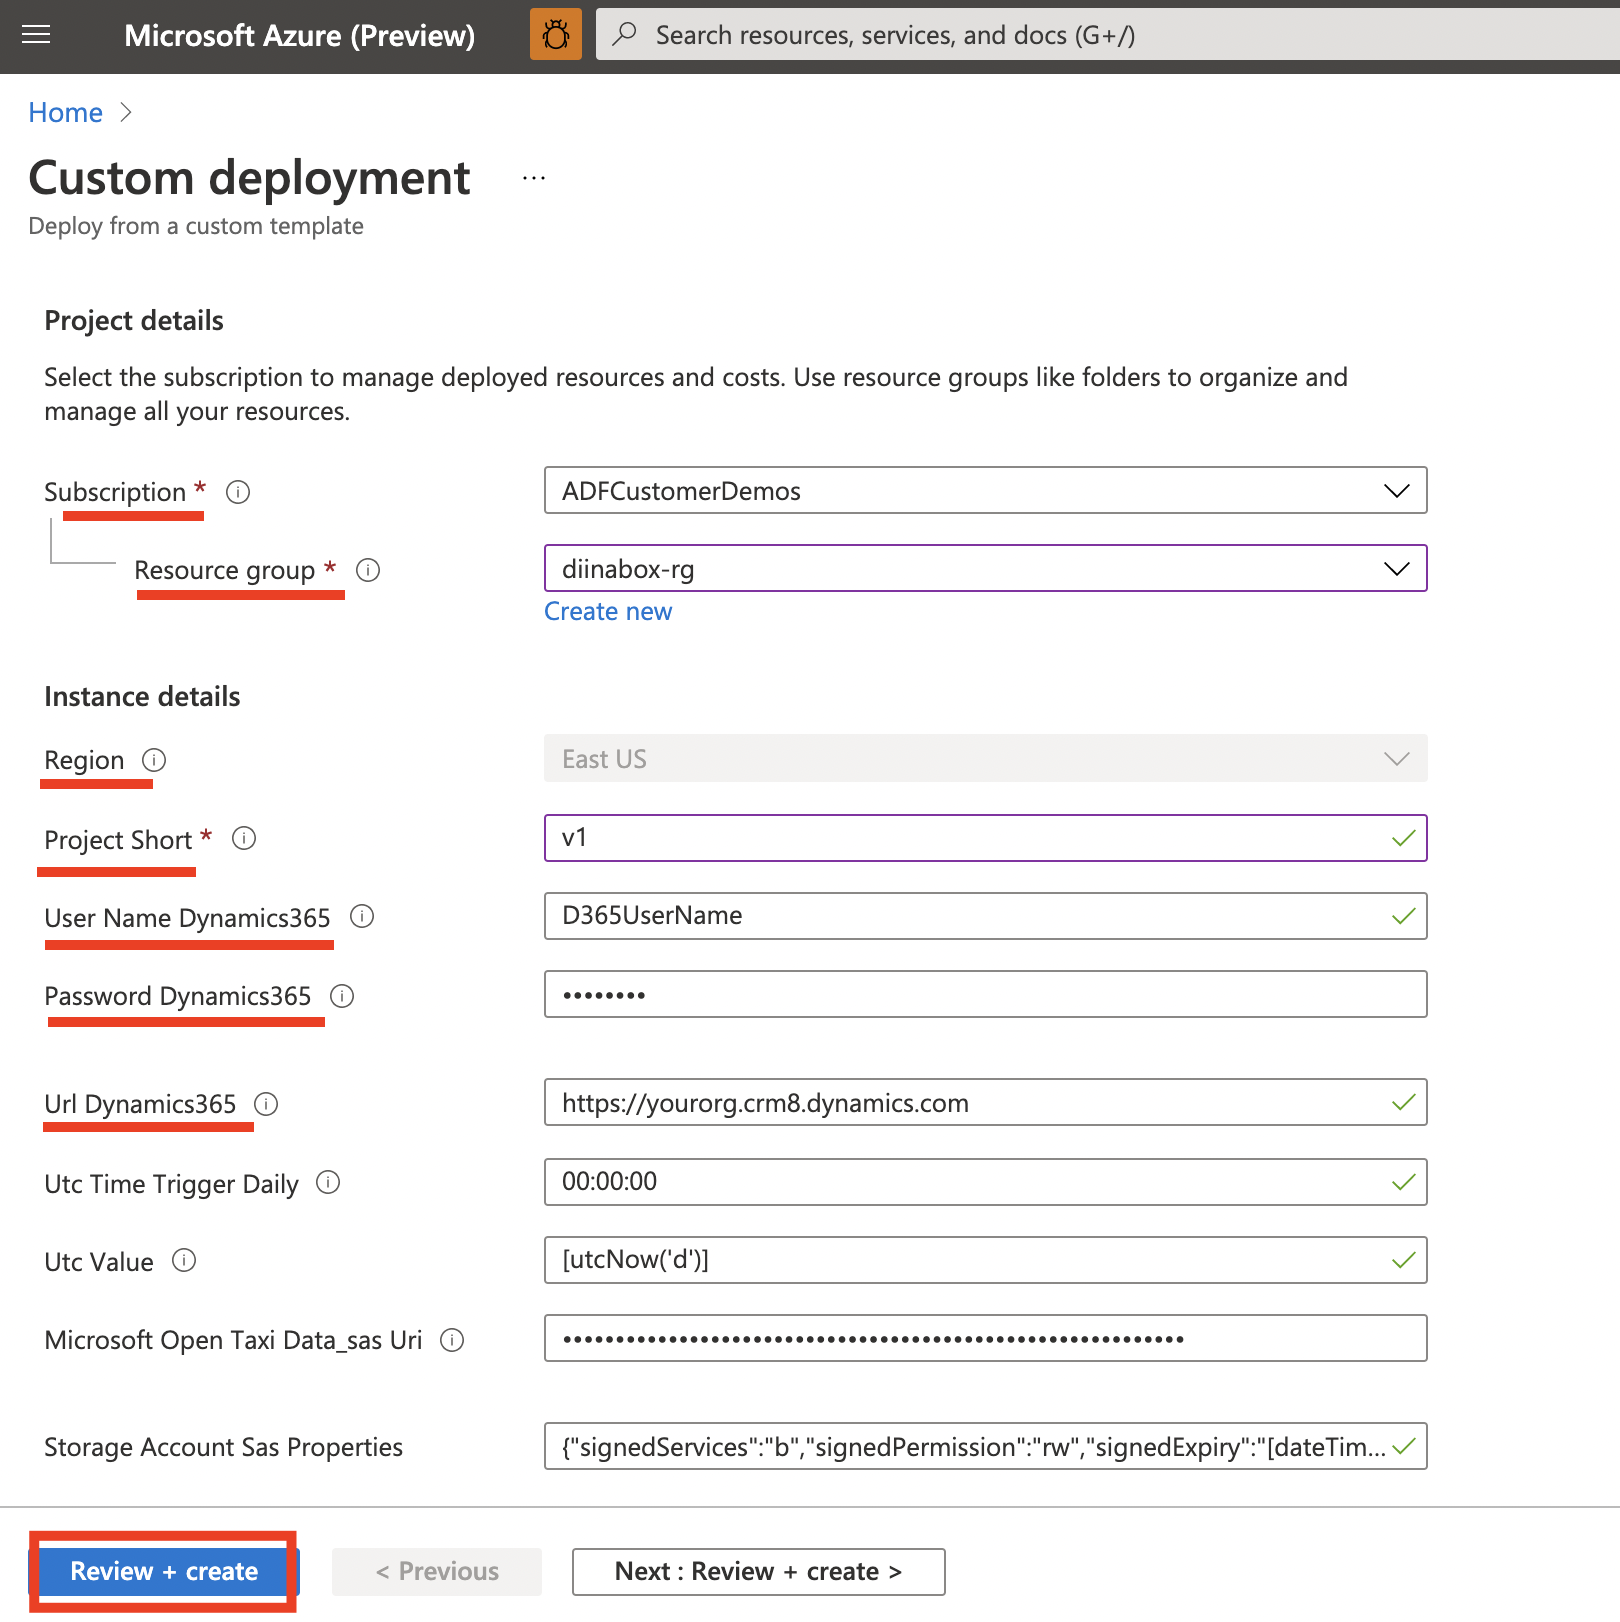Click the Password Dynamics365 input field
Screen dimensions: 1620x1622
[985, 994]
